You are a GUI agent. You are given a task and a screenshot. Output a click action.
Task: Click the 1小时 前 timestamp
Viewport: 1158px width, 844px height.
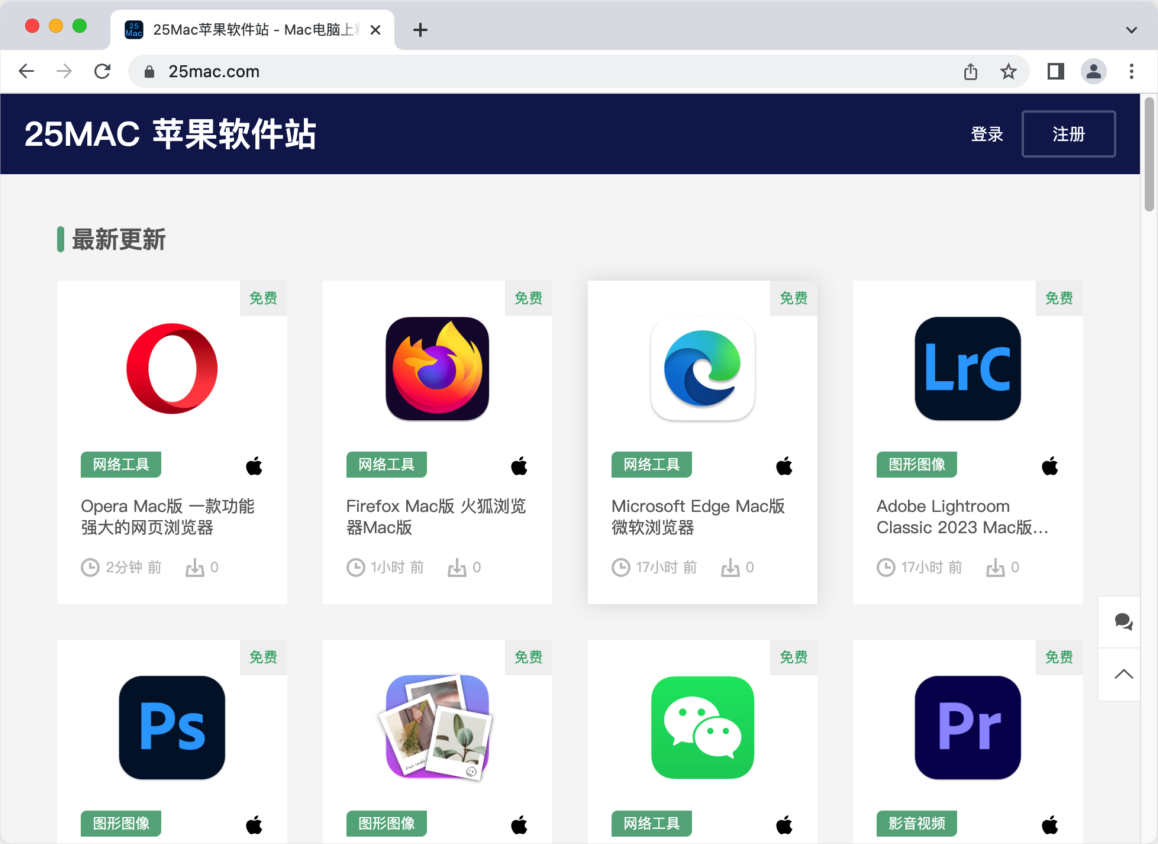[x=397, y=567]
